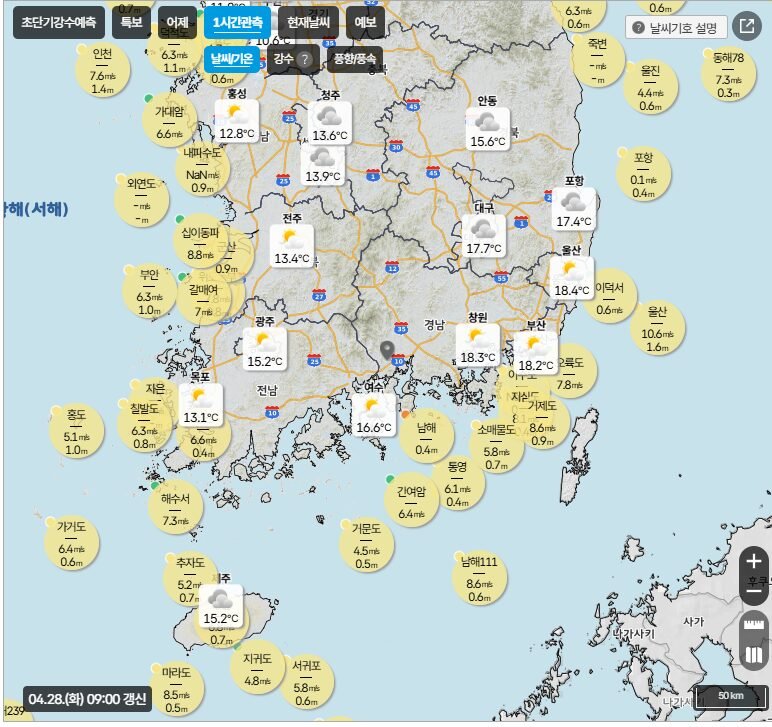The width and height of the screenshot is (772, 727).
Task: Toggle the 날씨/기온 layer
Action: (232, 59)
